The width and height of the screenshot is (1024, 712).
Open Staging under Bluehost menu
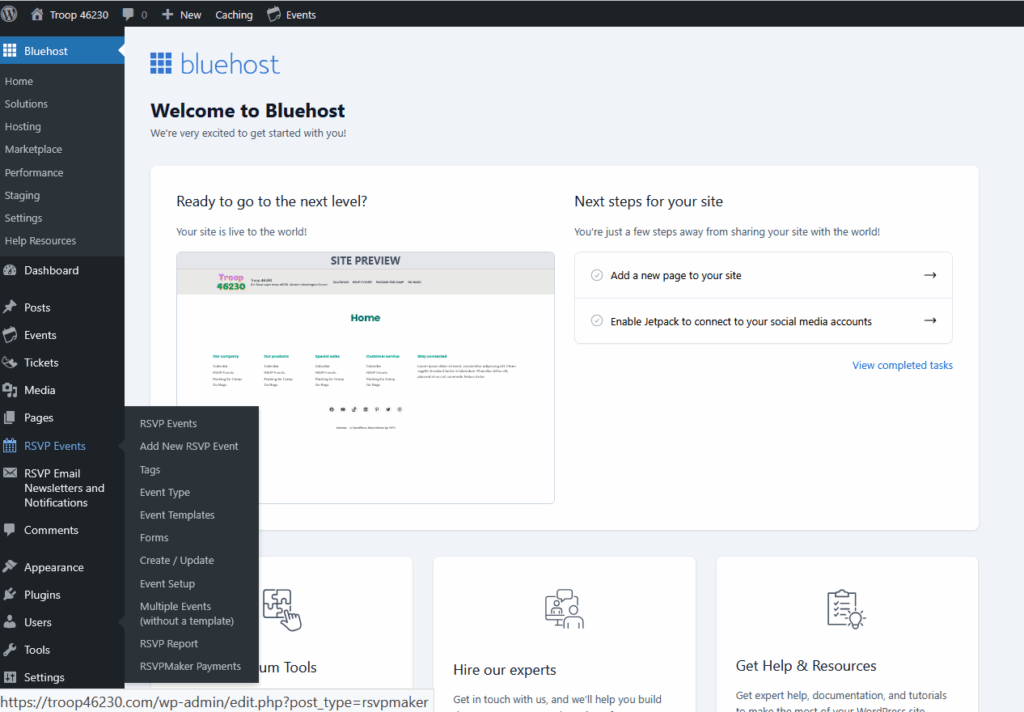click(22, 195)
